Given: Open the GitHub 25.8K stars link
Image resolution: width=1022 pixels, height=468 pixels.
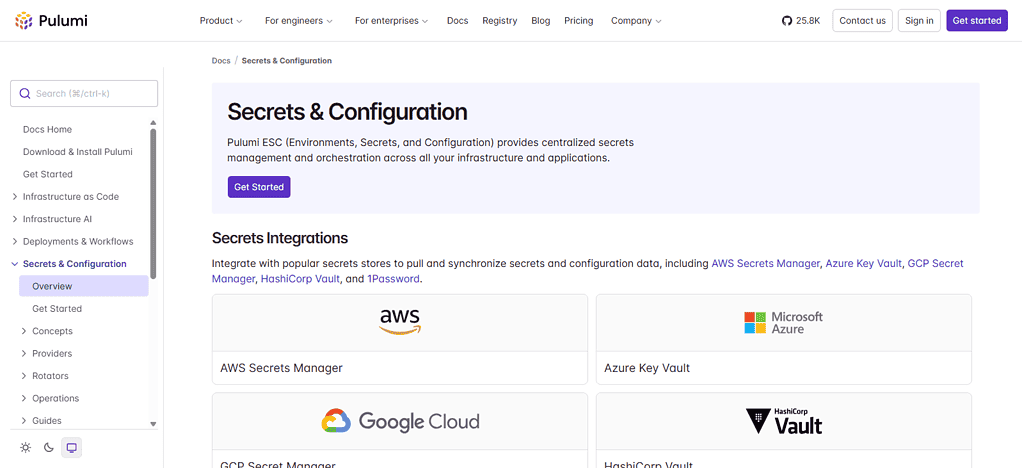Looking at the screenshot, I should [x=801, y=21].
